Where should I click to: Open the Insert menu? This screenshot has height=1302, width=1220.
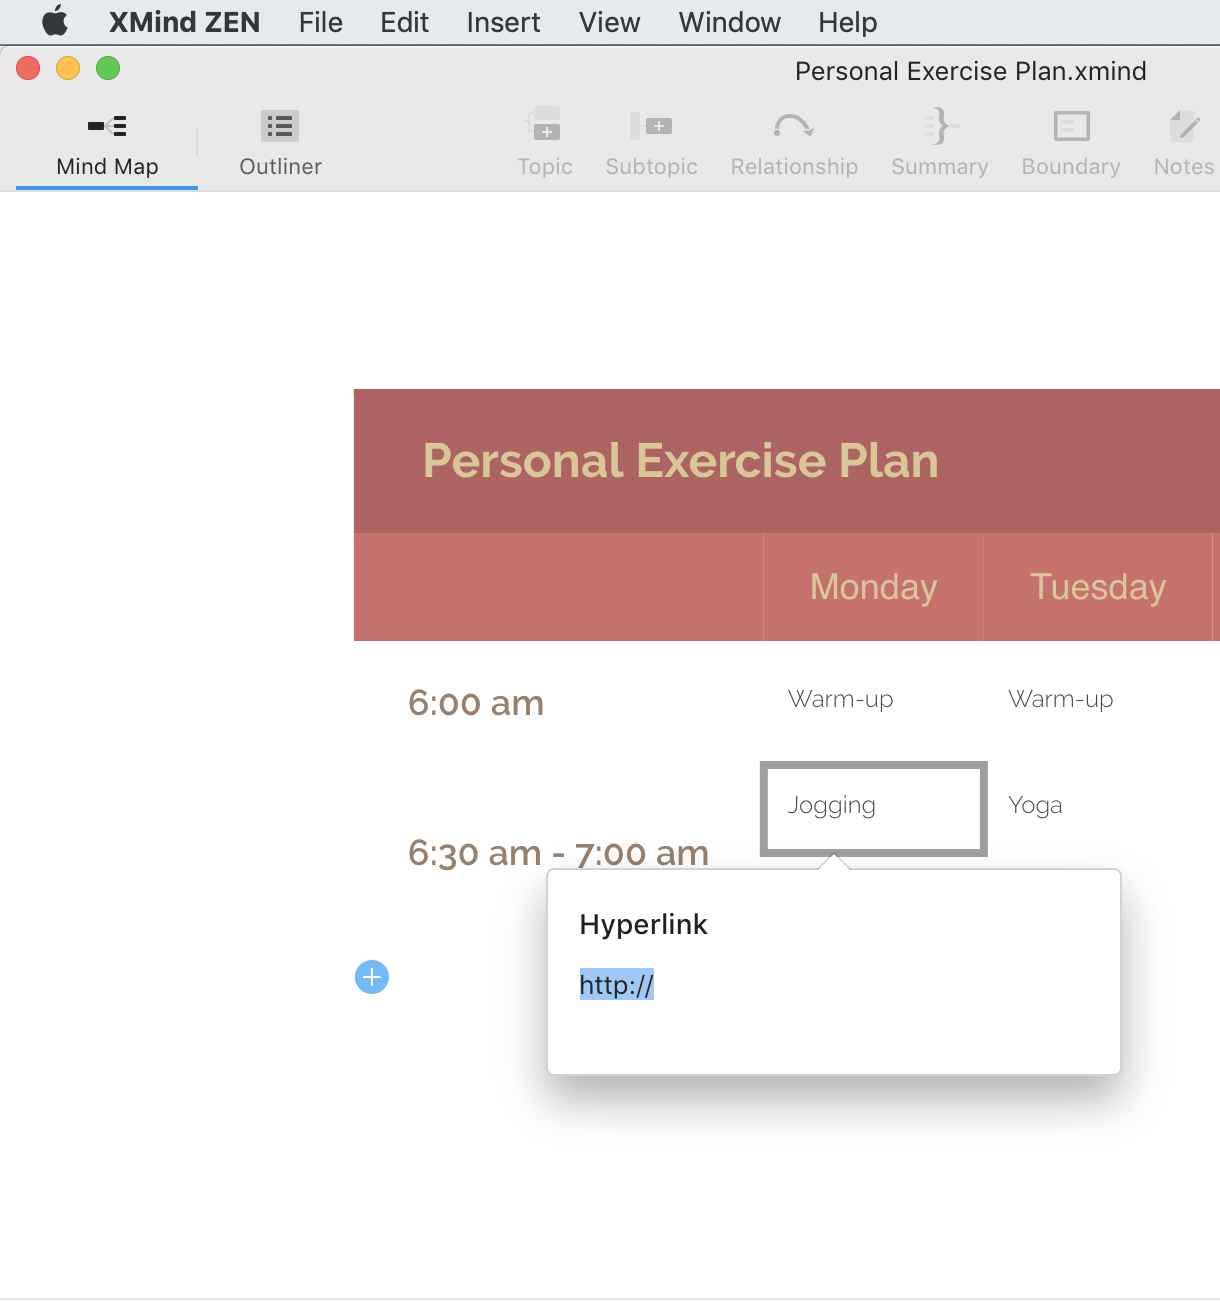tap(503, 22)
